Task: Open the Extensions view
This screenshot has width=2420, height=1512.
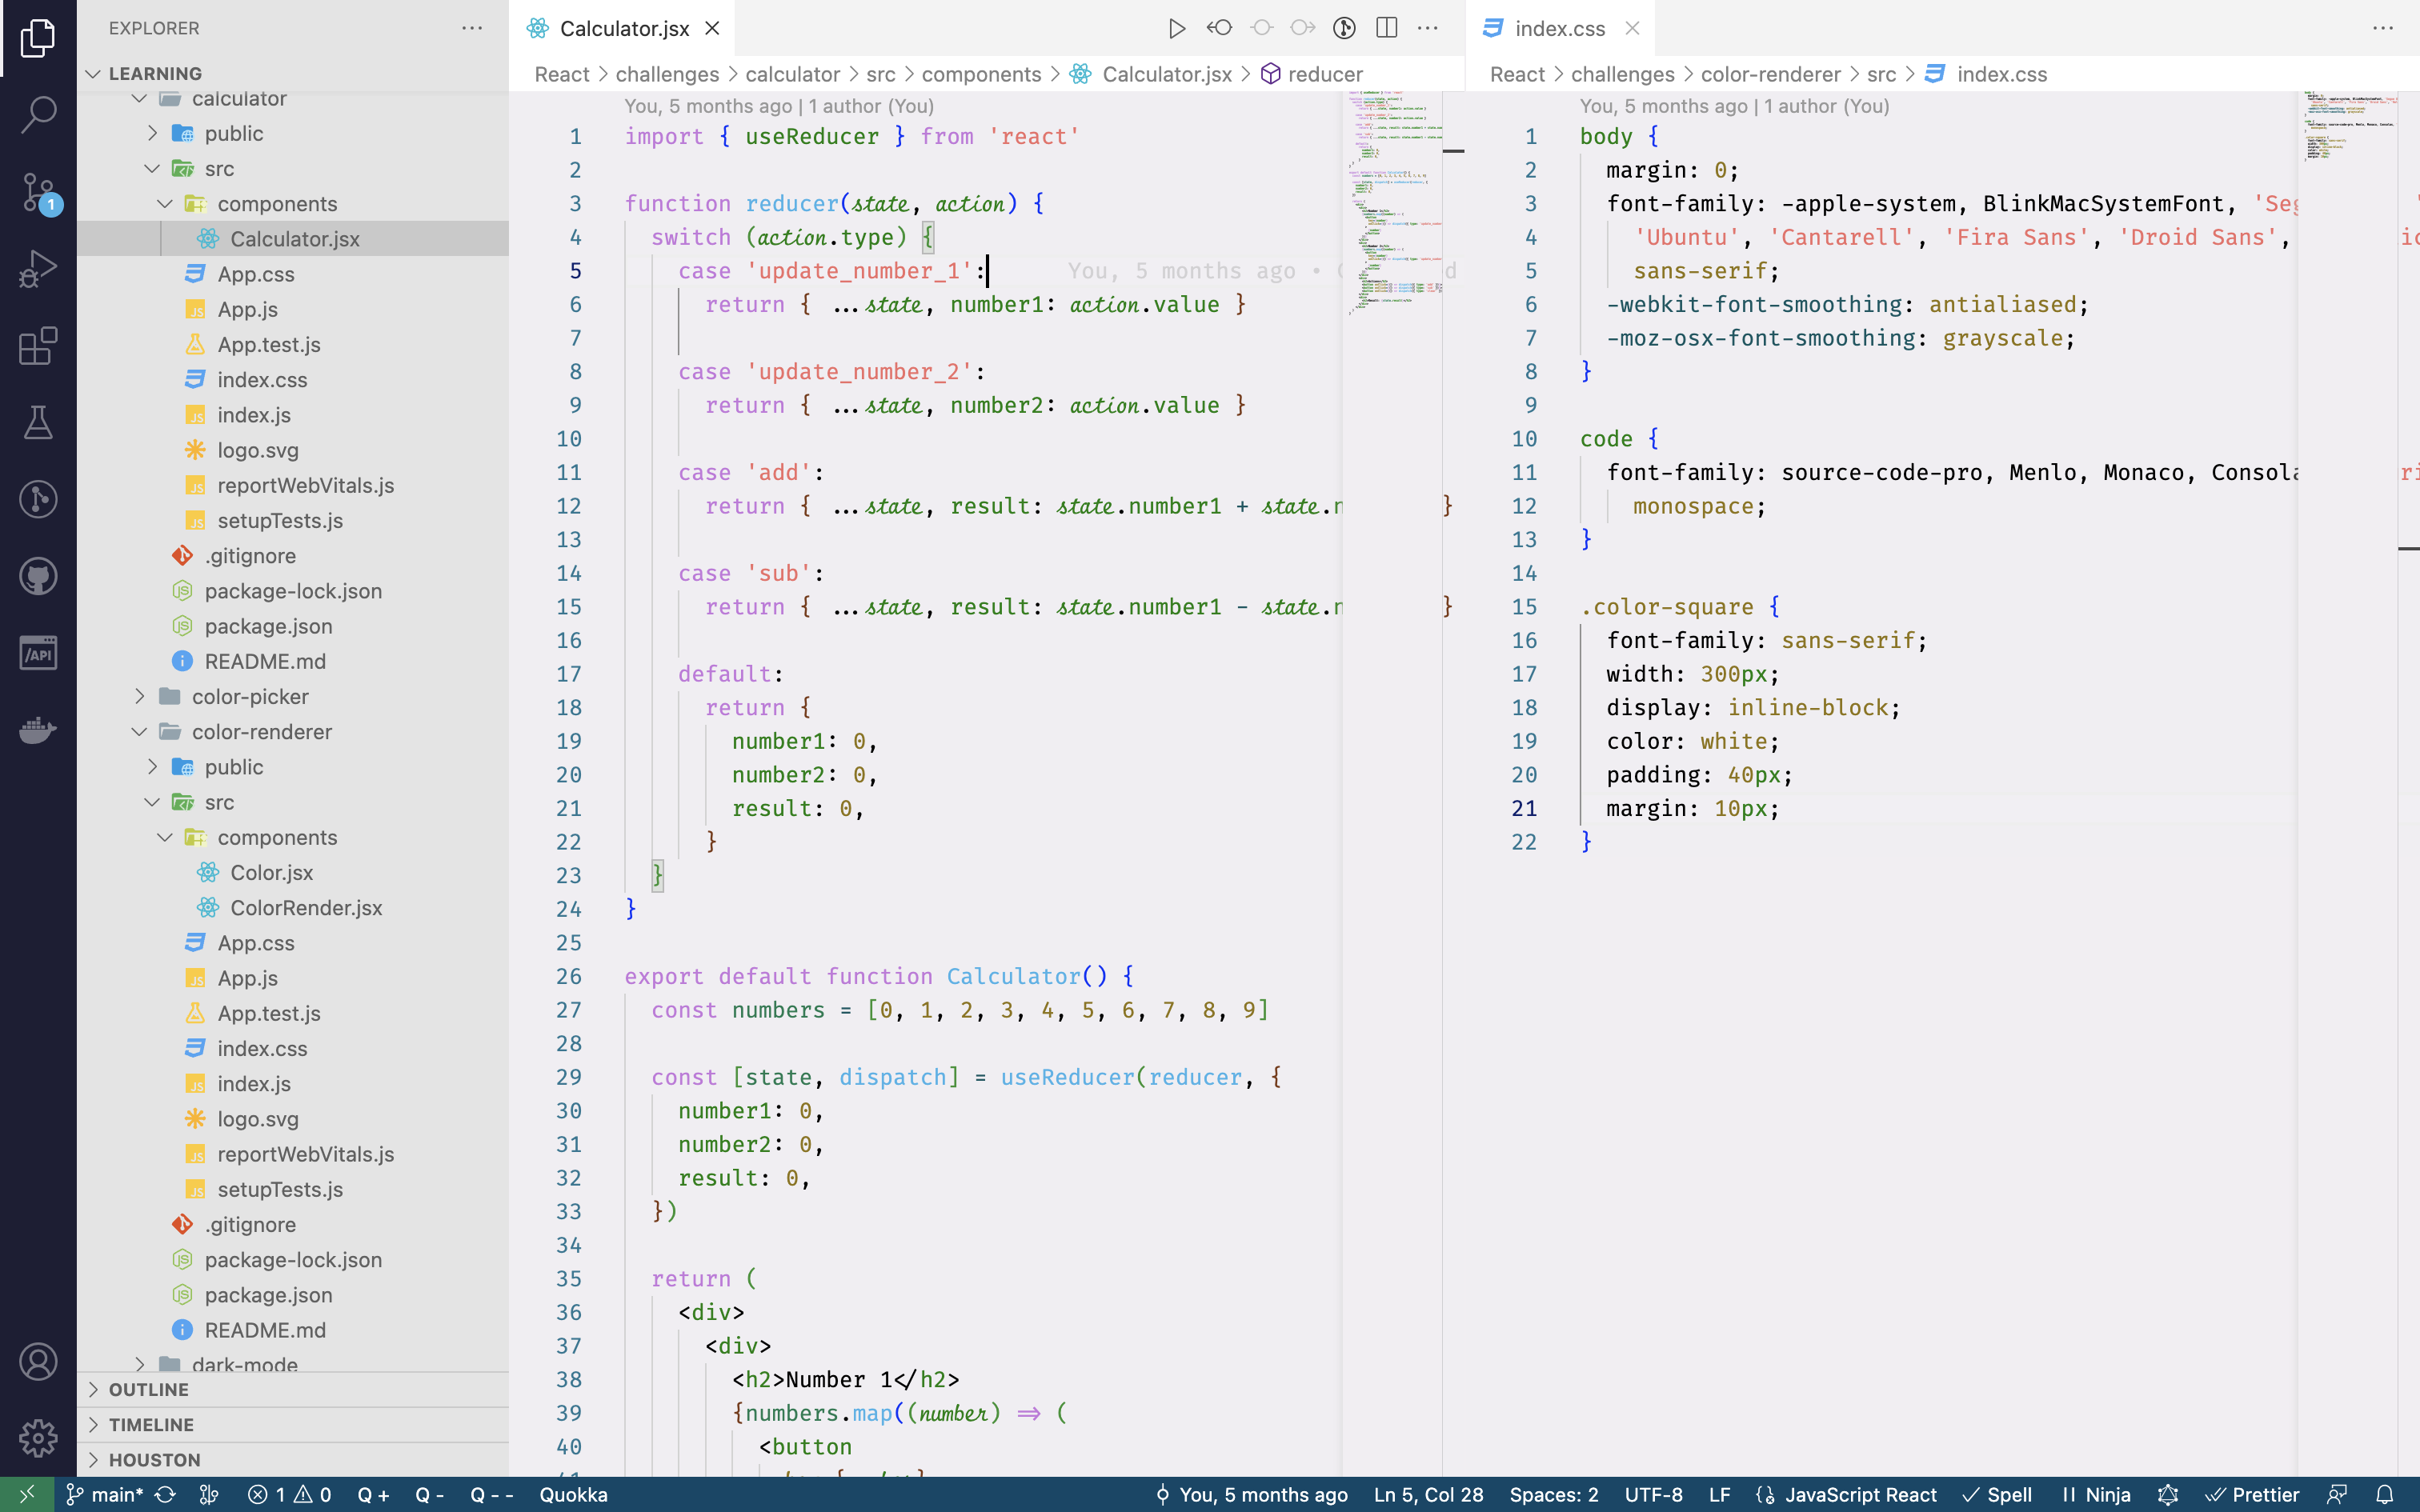Action: pos(38,346)
